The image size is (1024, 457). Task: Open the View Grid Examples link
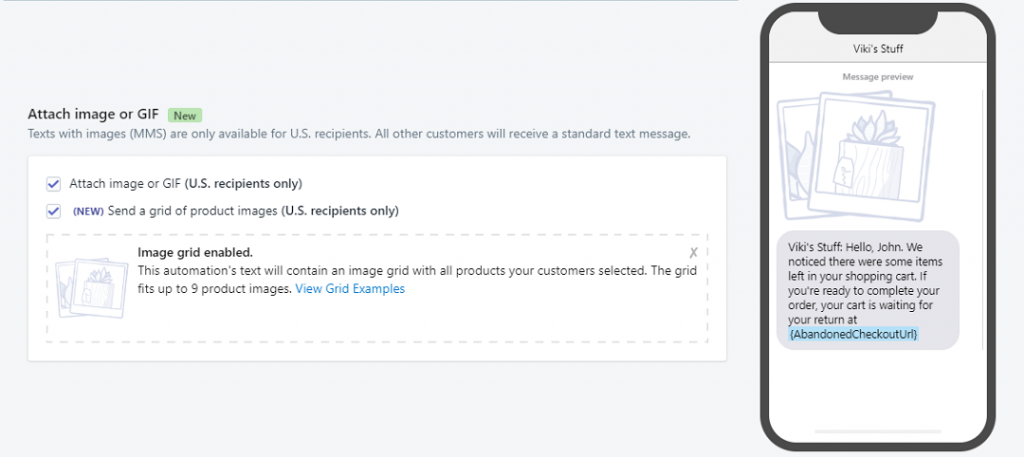(x=350, y=289)
